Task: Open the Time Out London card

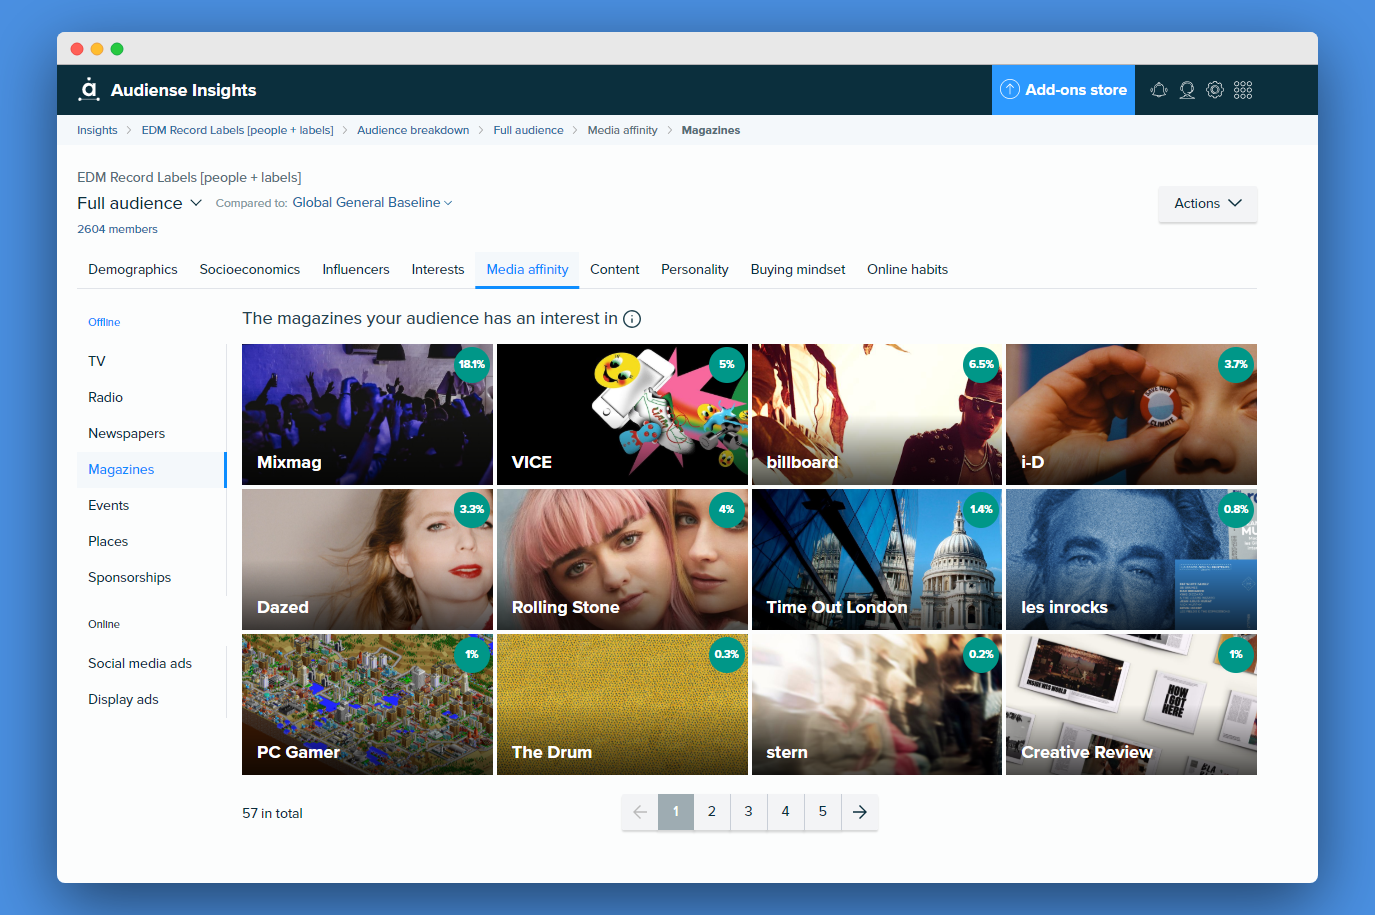Action: (877, 559)
